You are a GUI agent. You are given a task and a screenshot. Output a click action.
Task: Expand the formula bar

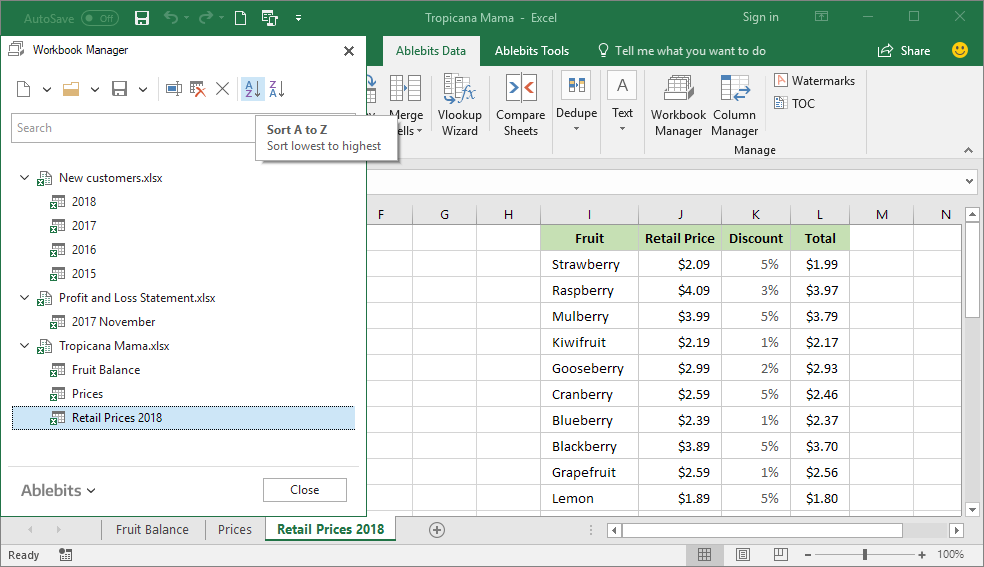tap(970, 181)
